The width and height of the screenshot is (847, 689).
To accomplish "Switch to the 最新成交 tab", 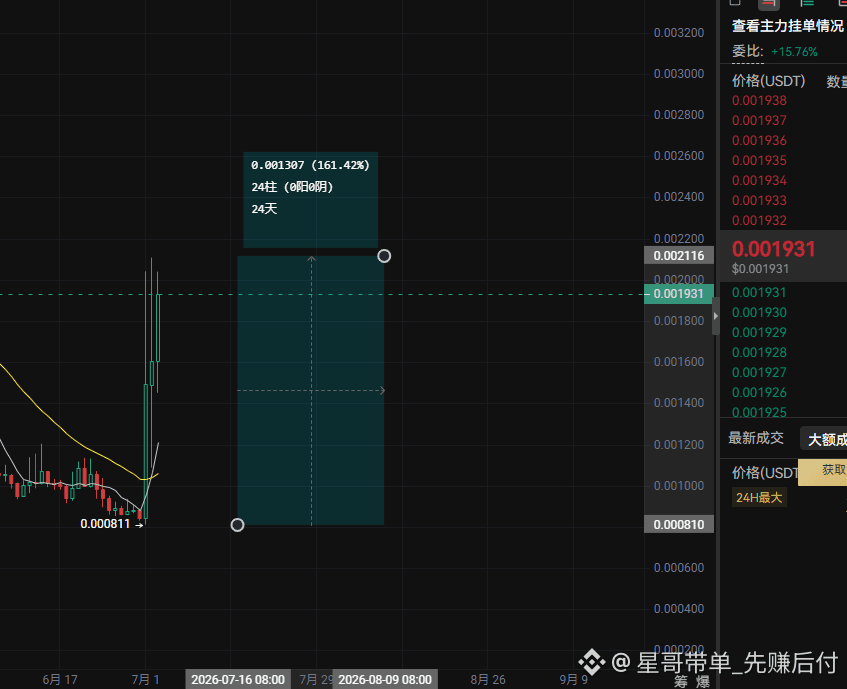I will (756, 438).
